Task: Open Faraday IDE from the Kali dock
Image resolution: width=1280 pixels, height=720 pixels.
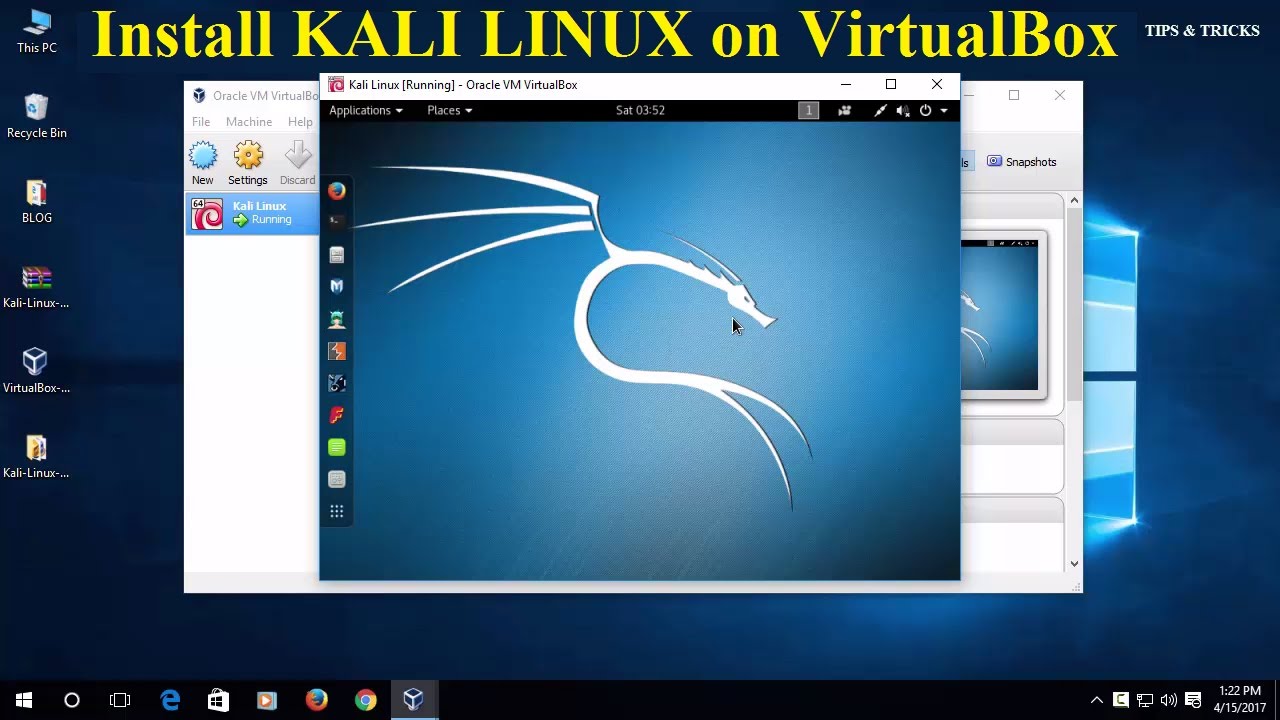Action: coord(337,415)
